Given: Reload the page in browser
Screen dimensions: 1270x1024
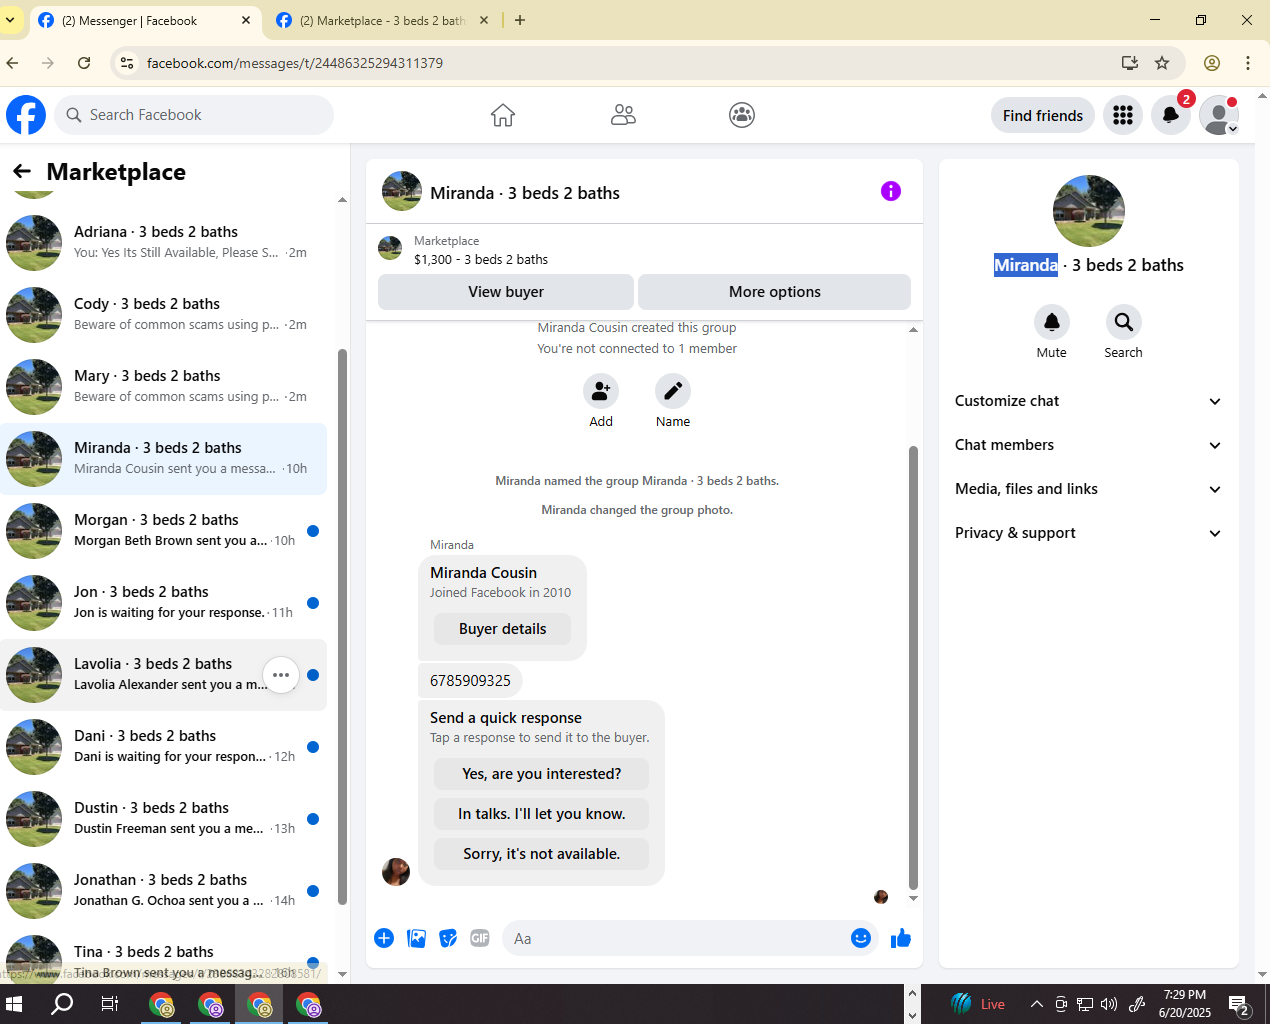Looking at the screenshot, I should click(x=84, y=63).
